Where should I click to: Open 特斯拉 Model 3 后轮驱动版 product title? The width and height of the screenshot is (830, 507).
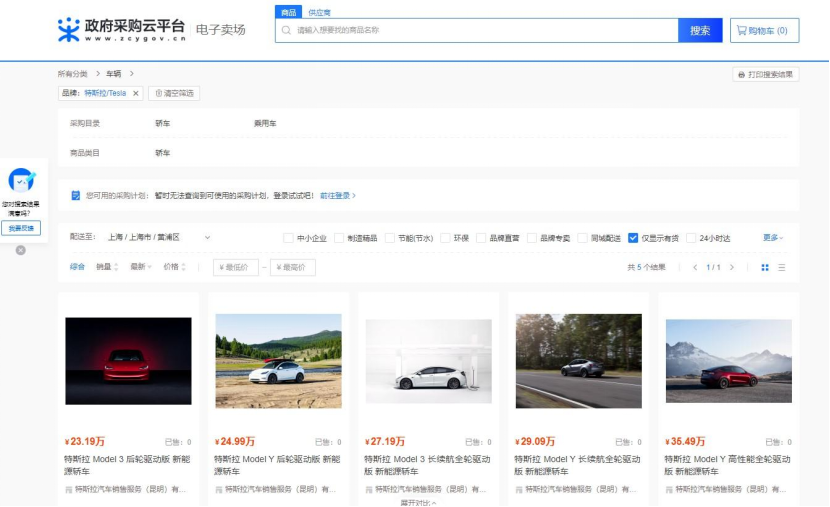127,465
